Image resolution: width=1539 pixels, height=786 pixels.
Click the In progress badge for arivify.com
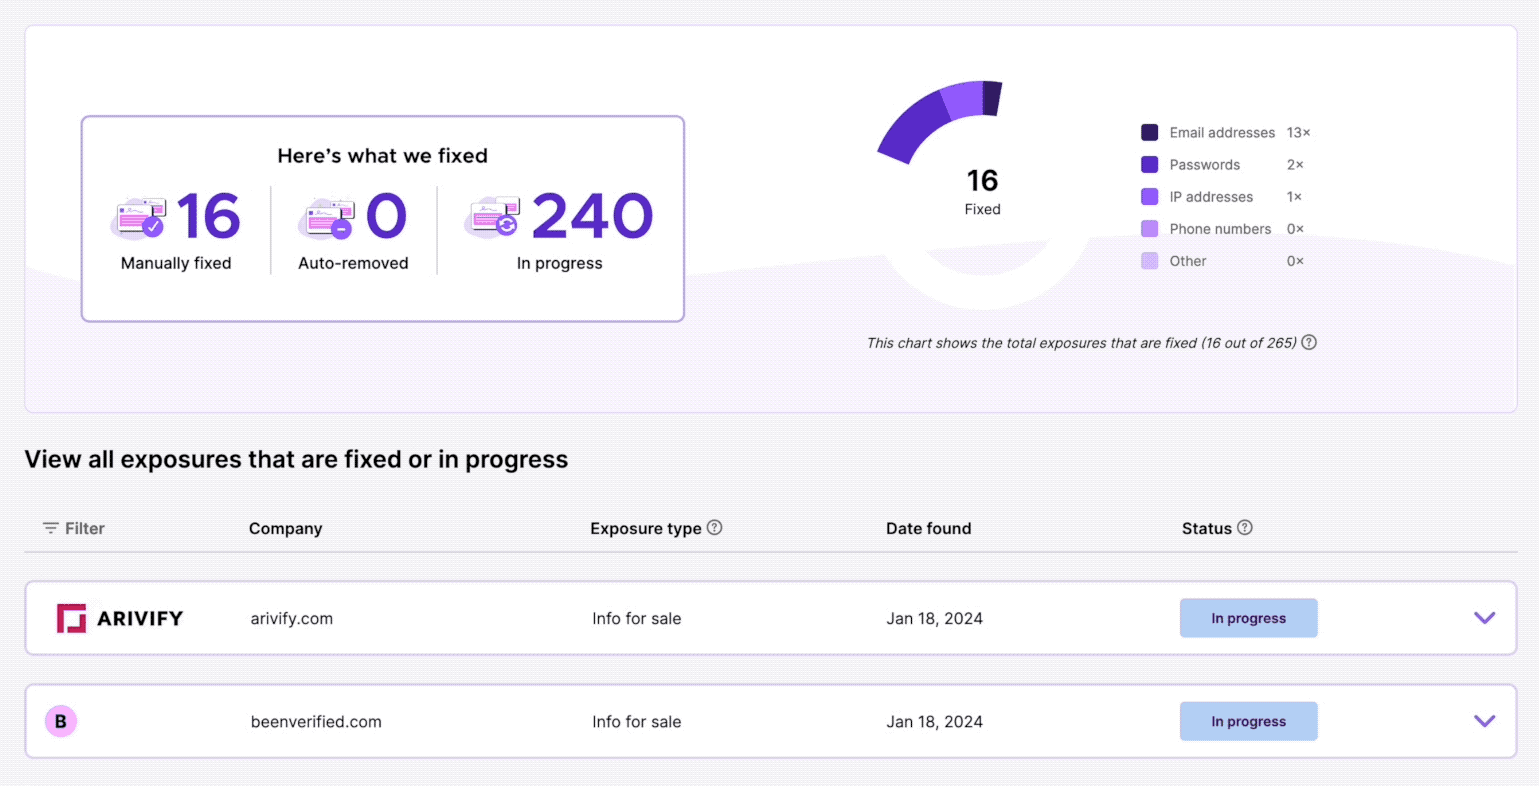[1248, 618]
